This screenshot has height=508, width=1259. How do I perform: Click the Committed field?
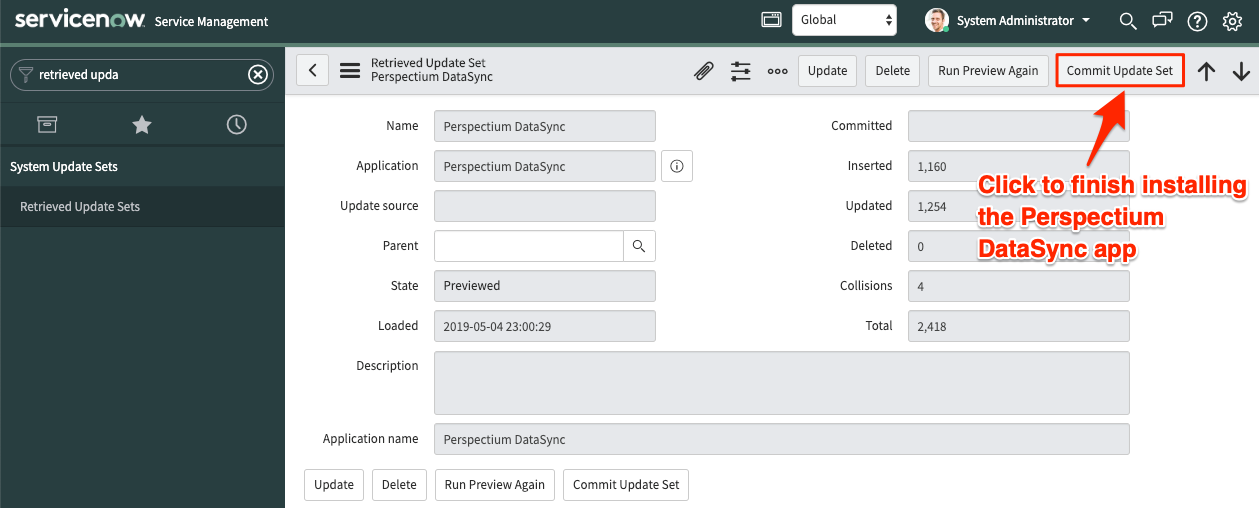tap(1019, 126)
